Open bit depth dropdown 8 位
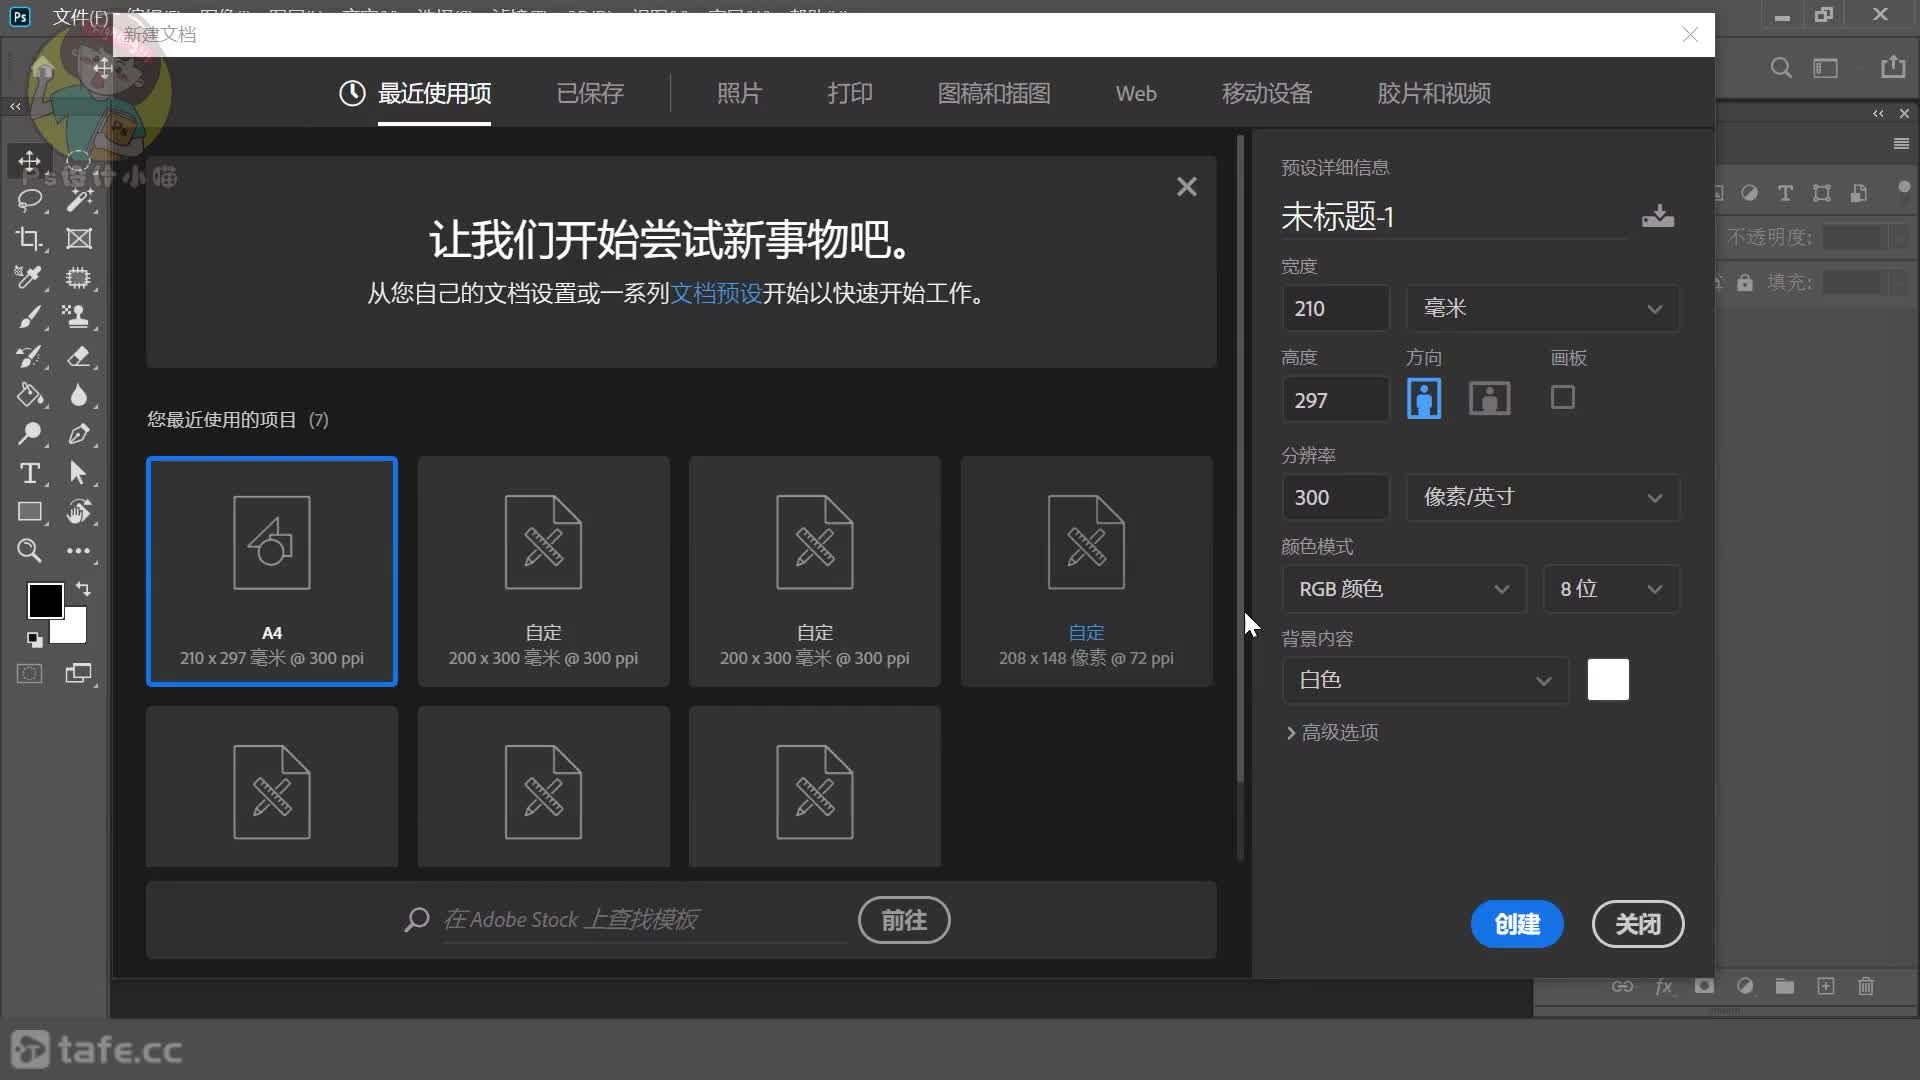Image resolution: width=1920 pixels, height=1080 pixels. click(1611, 589)
